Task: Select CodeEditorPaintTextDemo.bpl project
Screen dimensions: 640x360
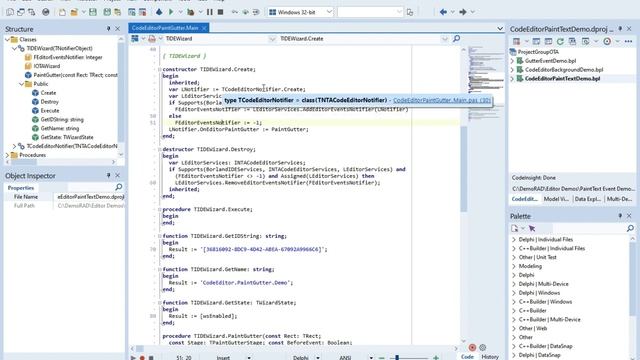Action: click(562, 78)
